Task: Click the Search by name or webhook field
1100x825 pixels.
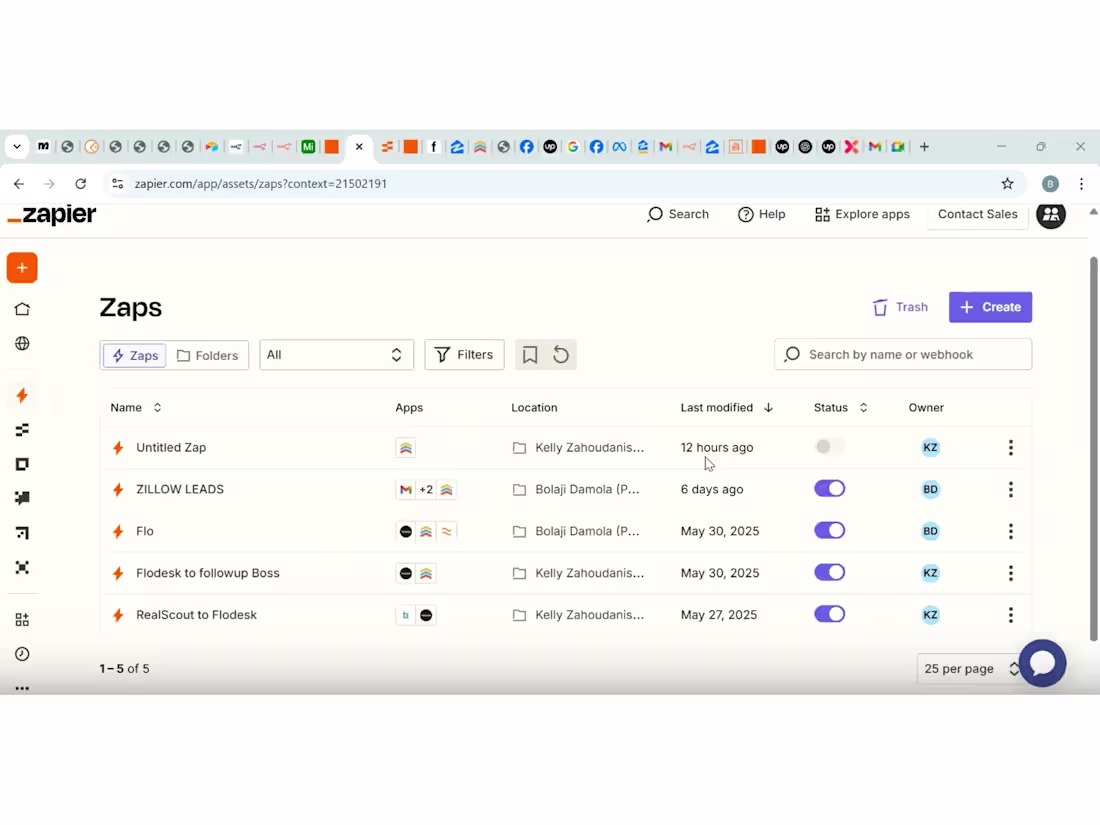Action: click(x=903, y=355)
